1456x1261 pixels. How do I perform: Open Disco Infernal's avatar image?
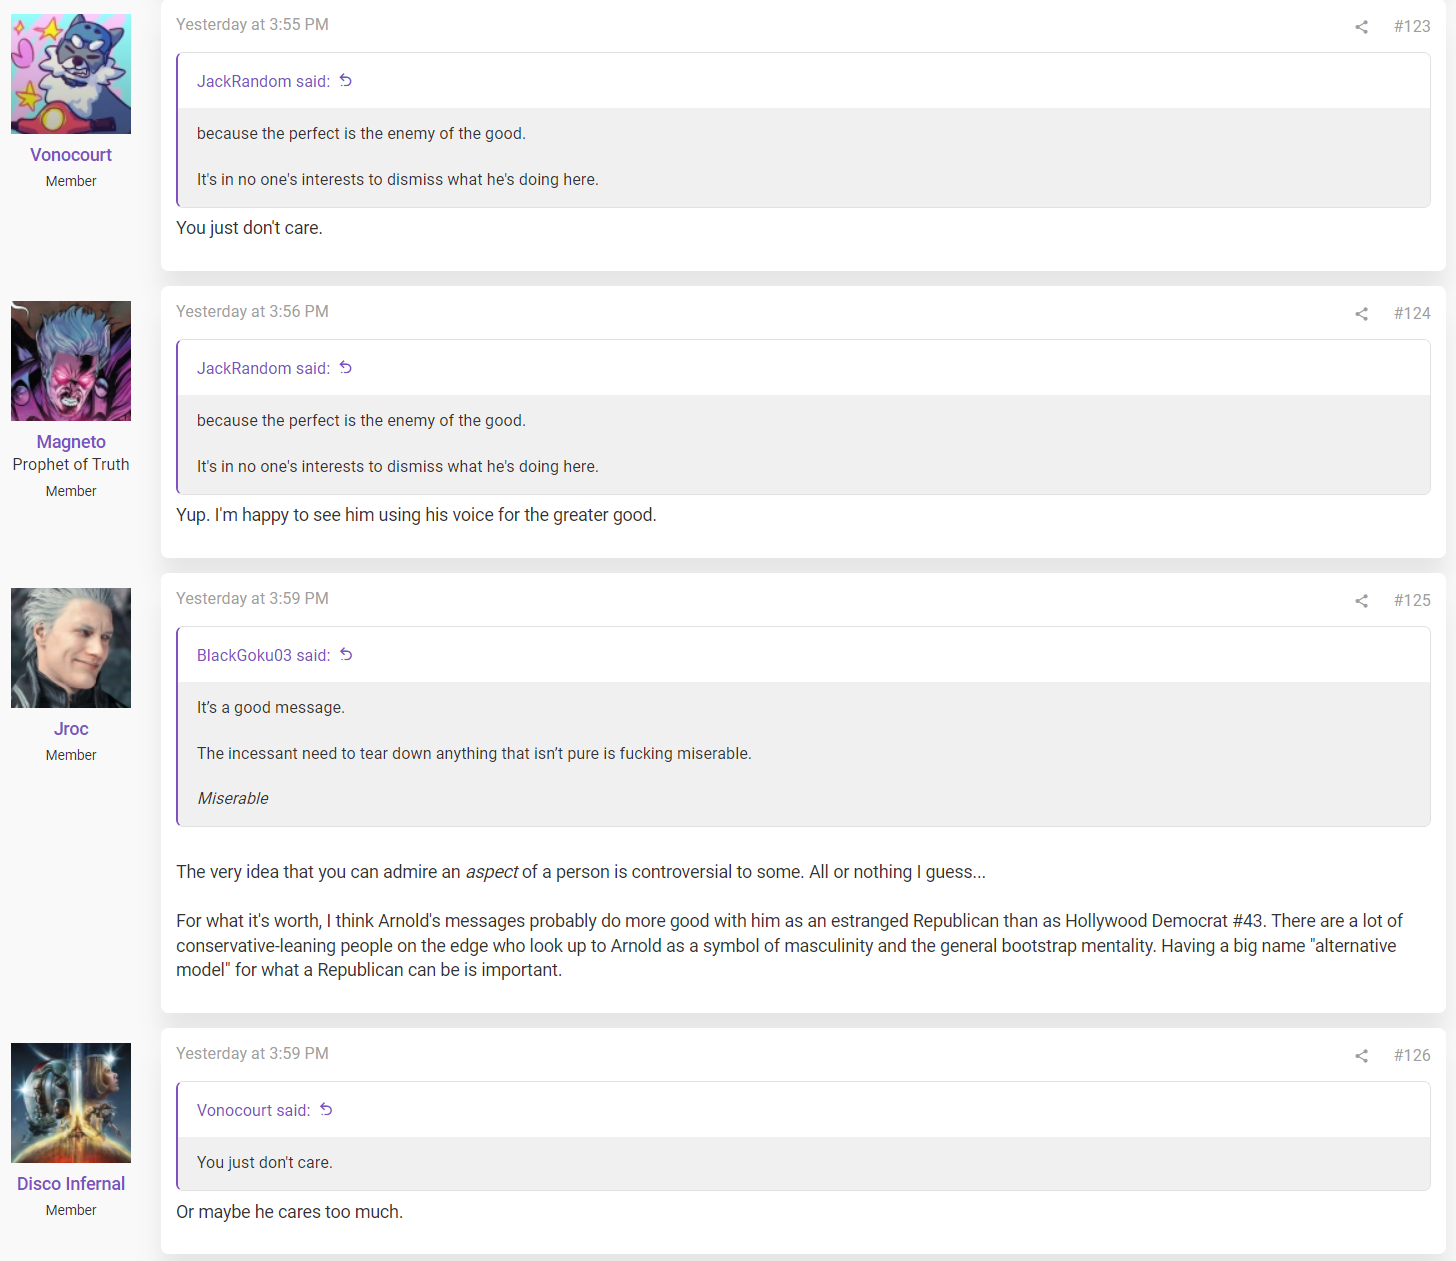tap(71, 1103)
